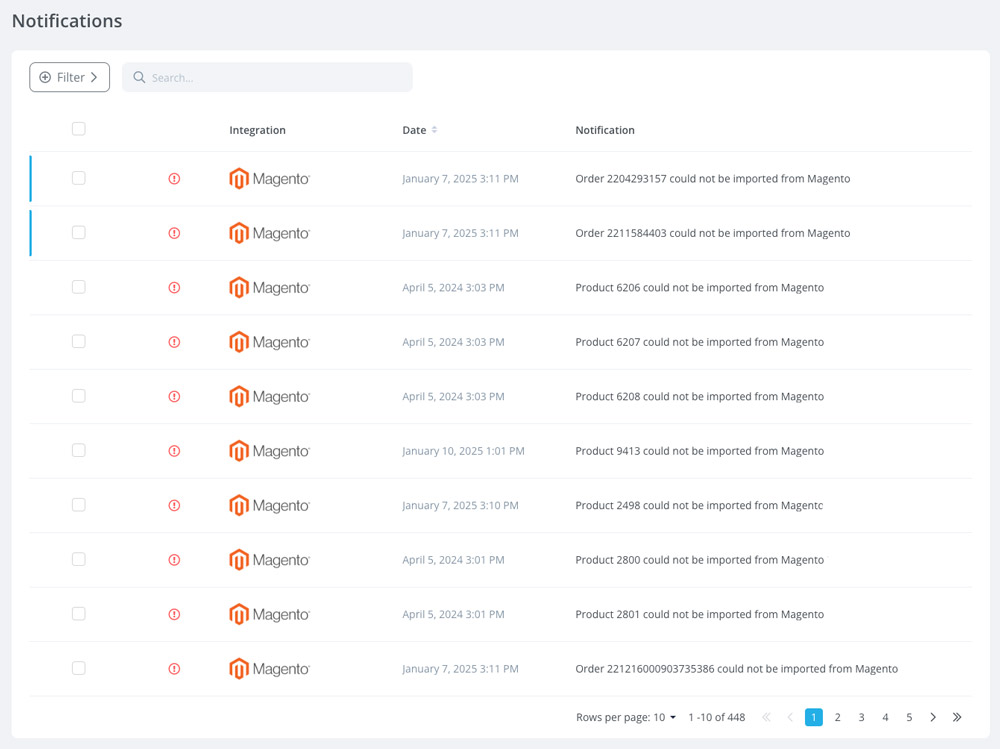Click error icon in Product 2800 row
The image size is (1000, 749).
pyautogui.click(x=174, y=560)
